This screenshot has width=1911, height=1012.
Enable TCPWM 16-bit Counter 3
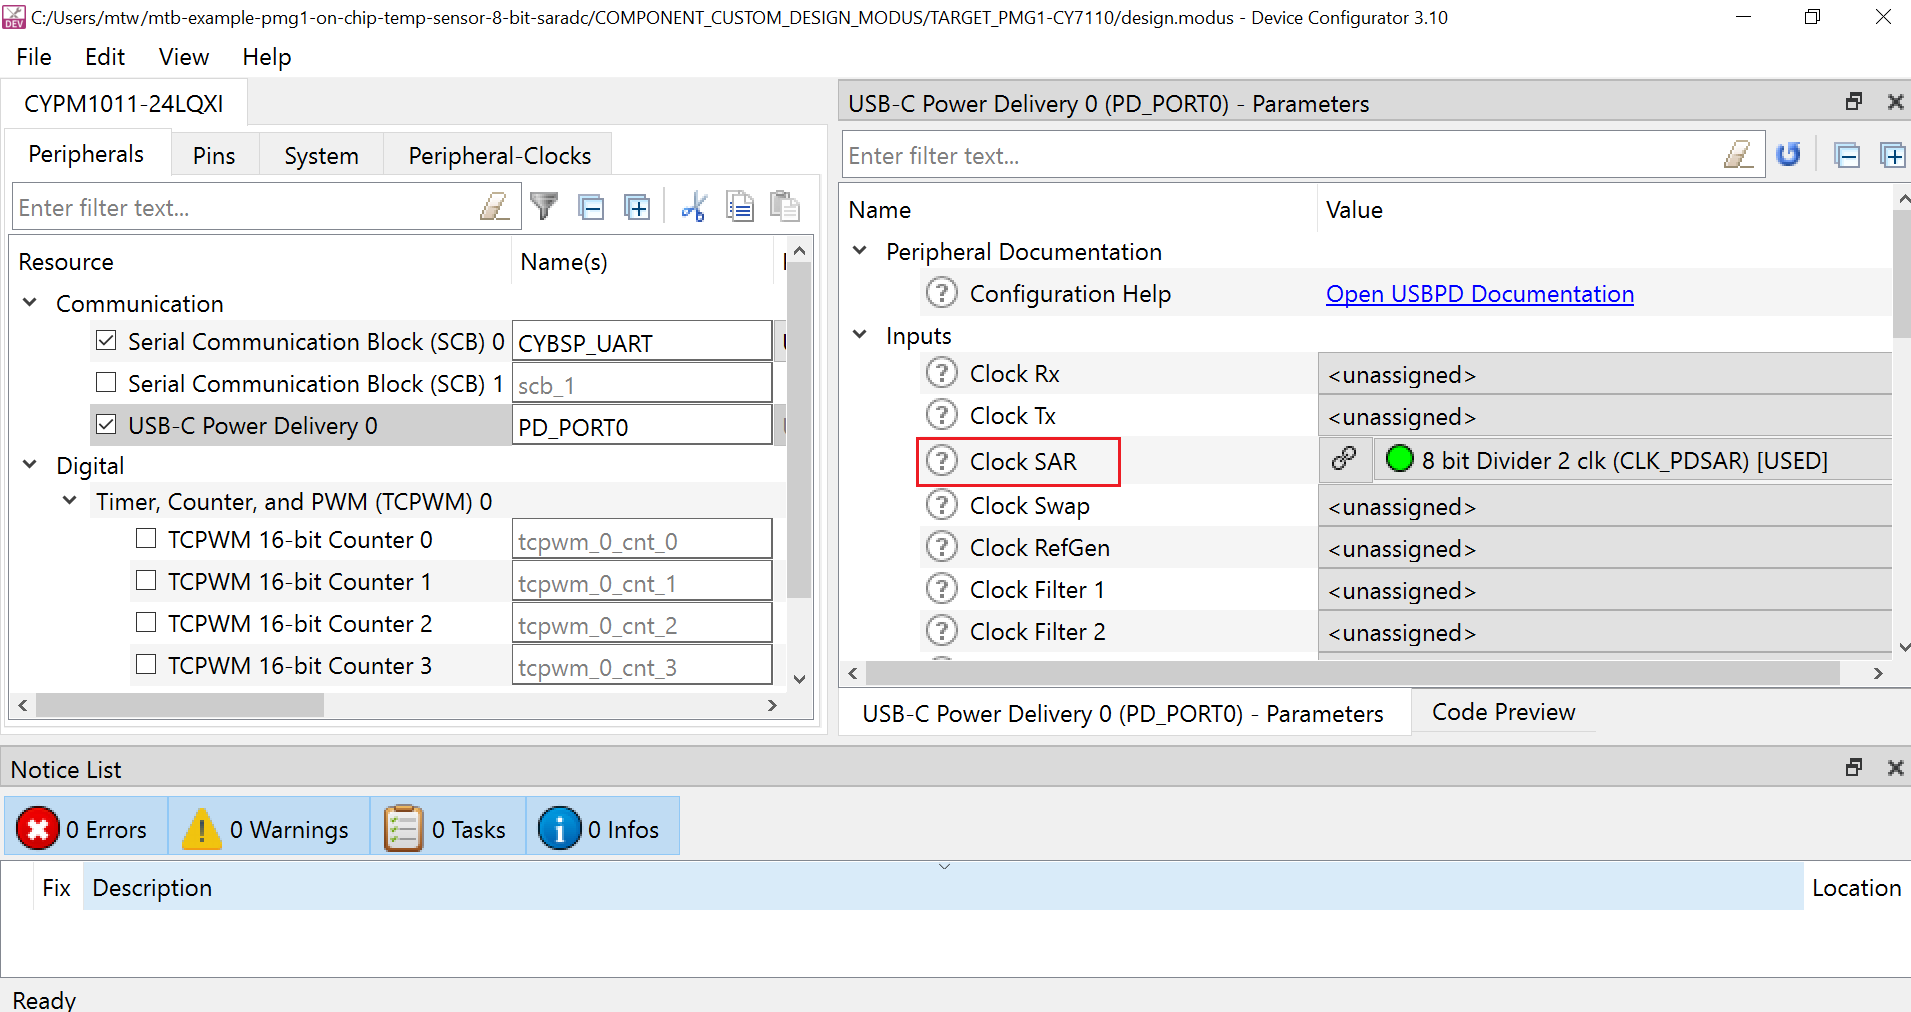(x=146, y=665)
